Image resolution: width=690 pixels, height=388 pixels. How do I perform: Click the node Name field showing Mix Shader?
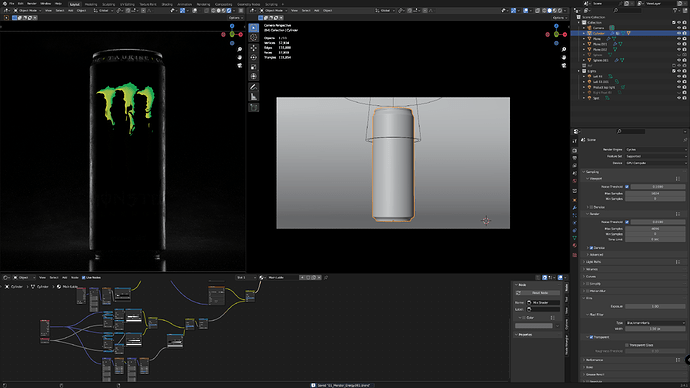pos(543,303)
